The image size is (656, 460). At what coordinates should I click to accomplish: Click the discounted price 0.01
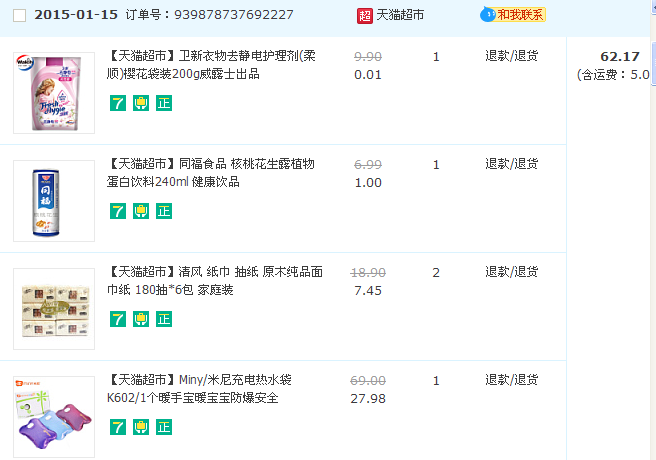tap(368, 75)
